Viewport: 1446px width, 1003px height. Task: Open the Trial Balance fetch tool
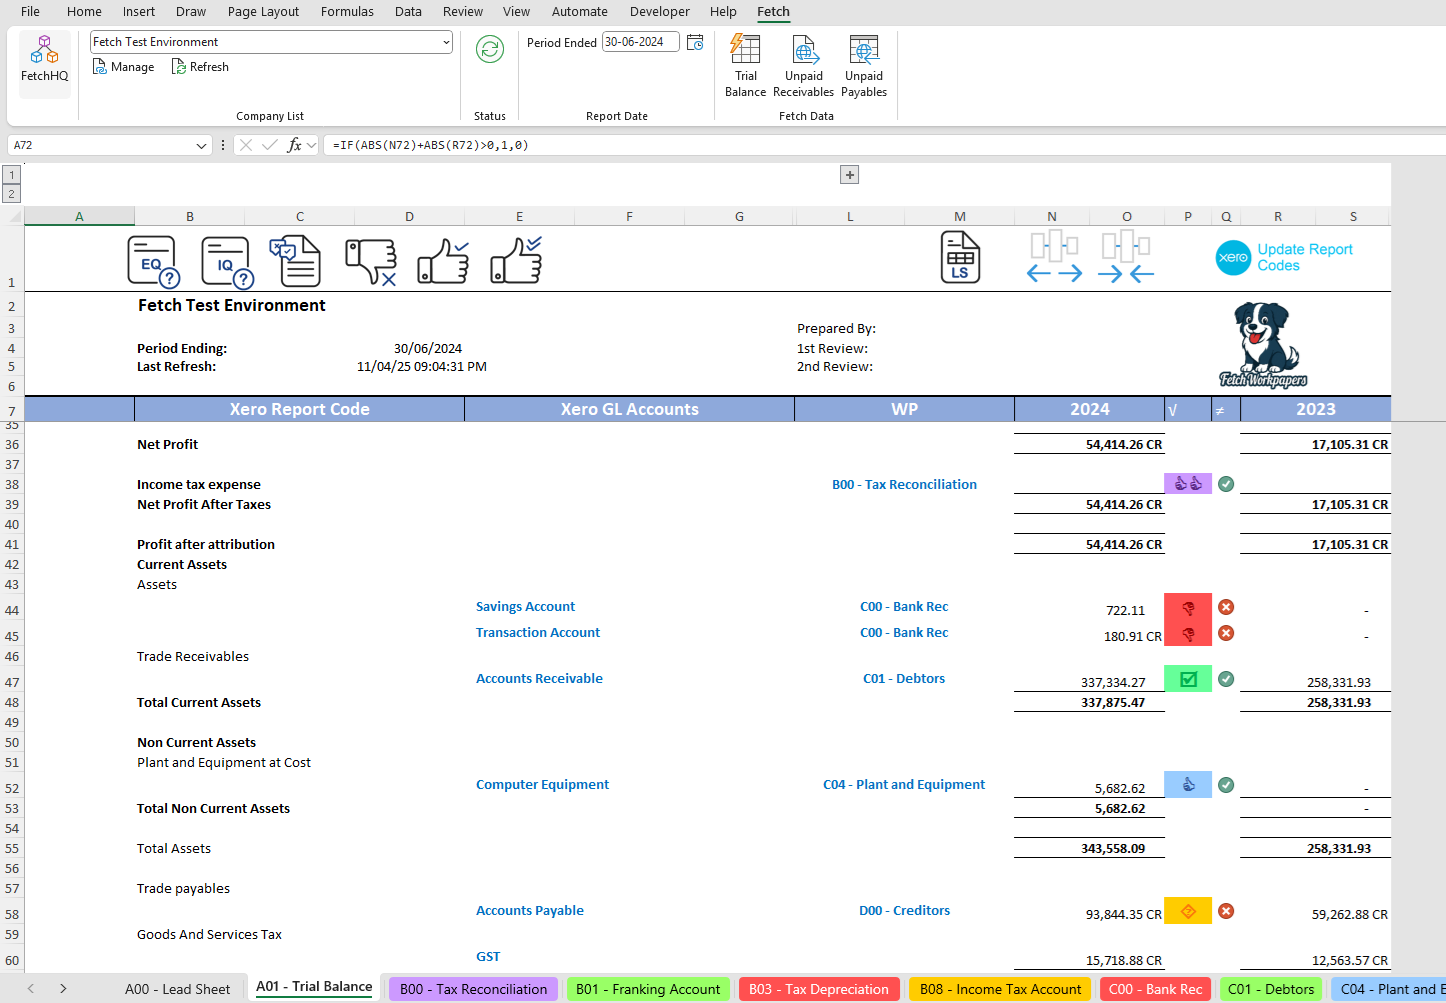click(745, 60)
